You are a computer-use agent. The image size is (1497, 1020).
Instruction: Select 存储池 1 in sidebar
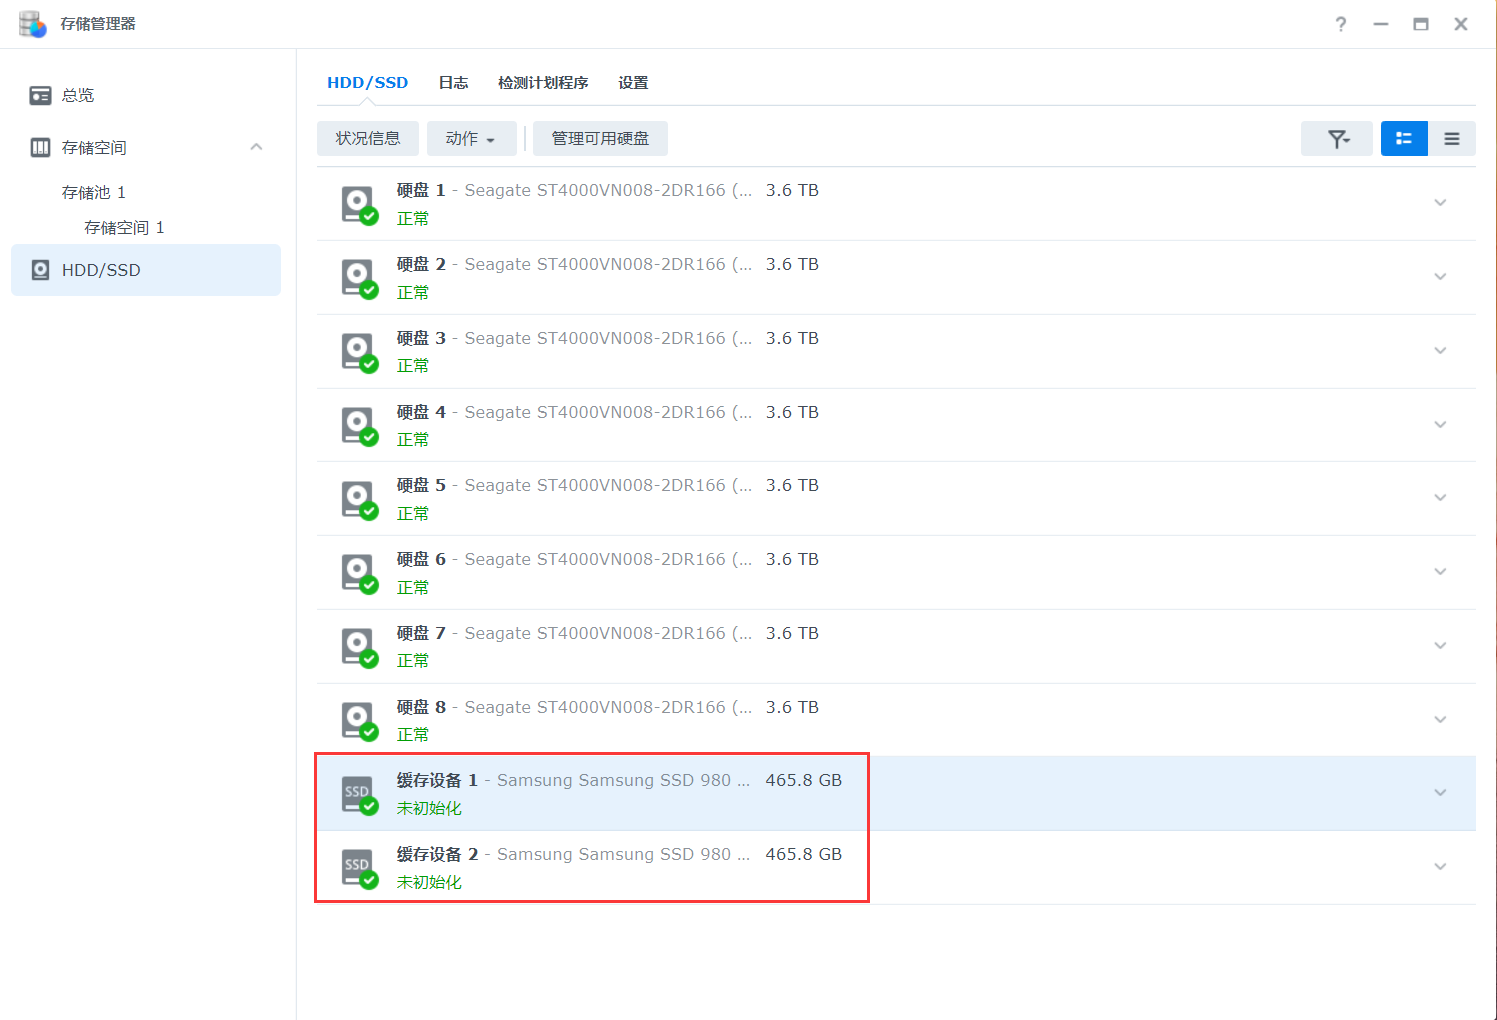(x=93, y=192)
